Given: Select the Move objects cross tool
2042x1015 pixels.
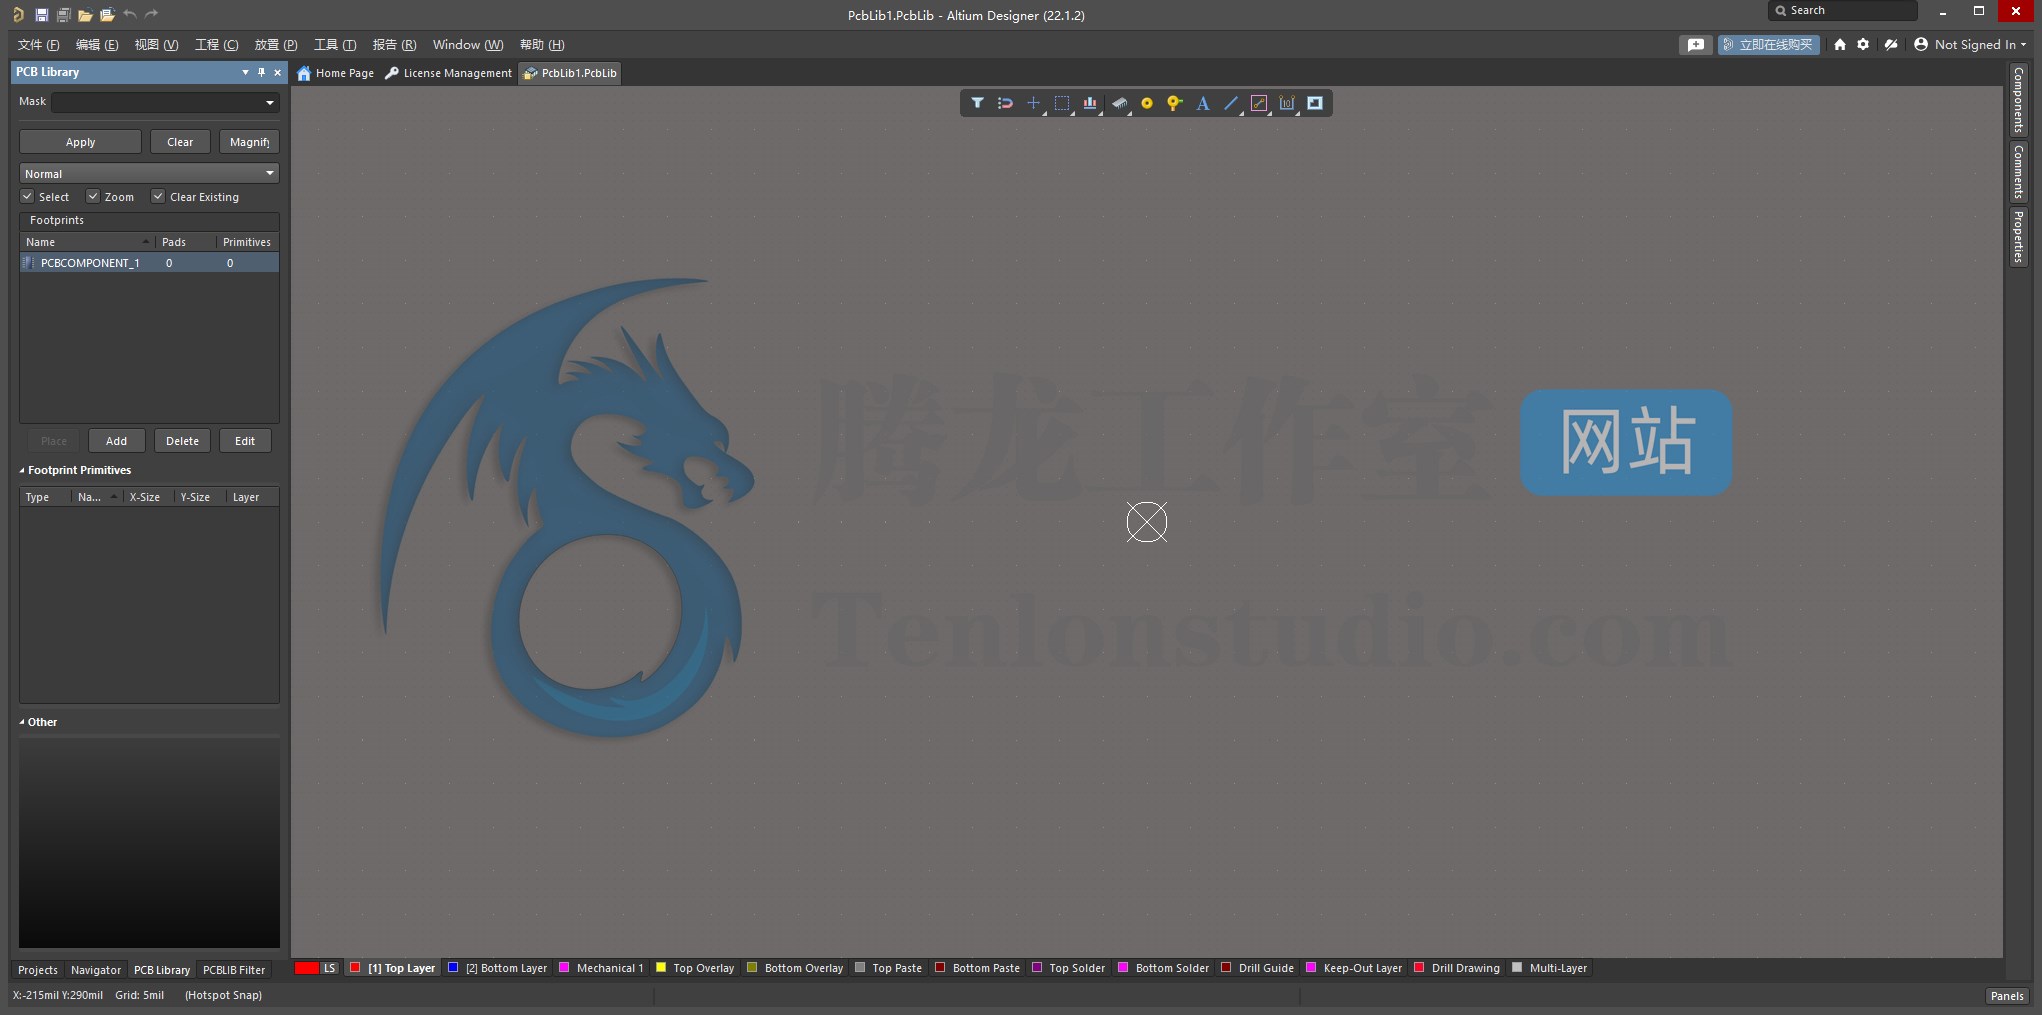Looking at the screenshot, I should coord(1033,103).
